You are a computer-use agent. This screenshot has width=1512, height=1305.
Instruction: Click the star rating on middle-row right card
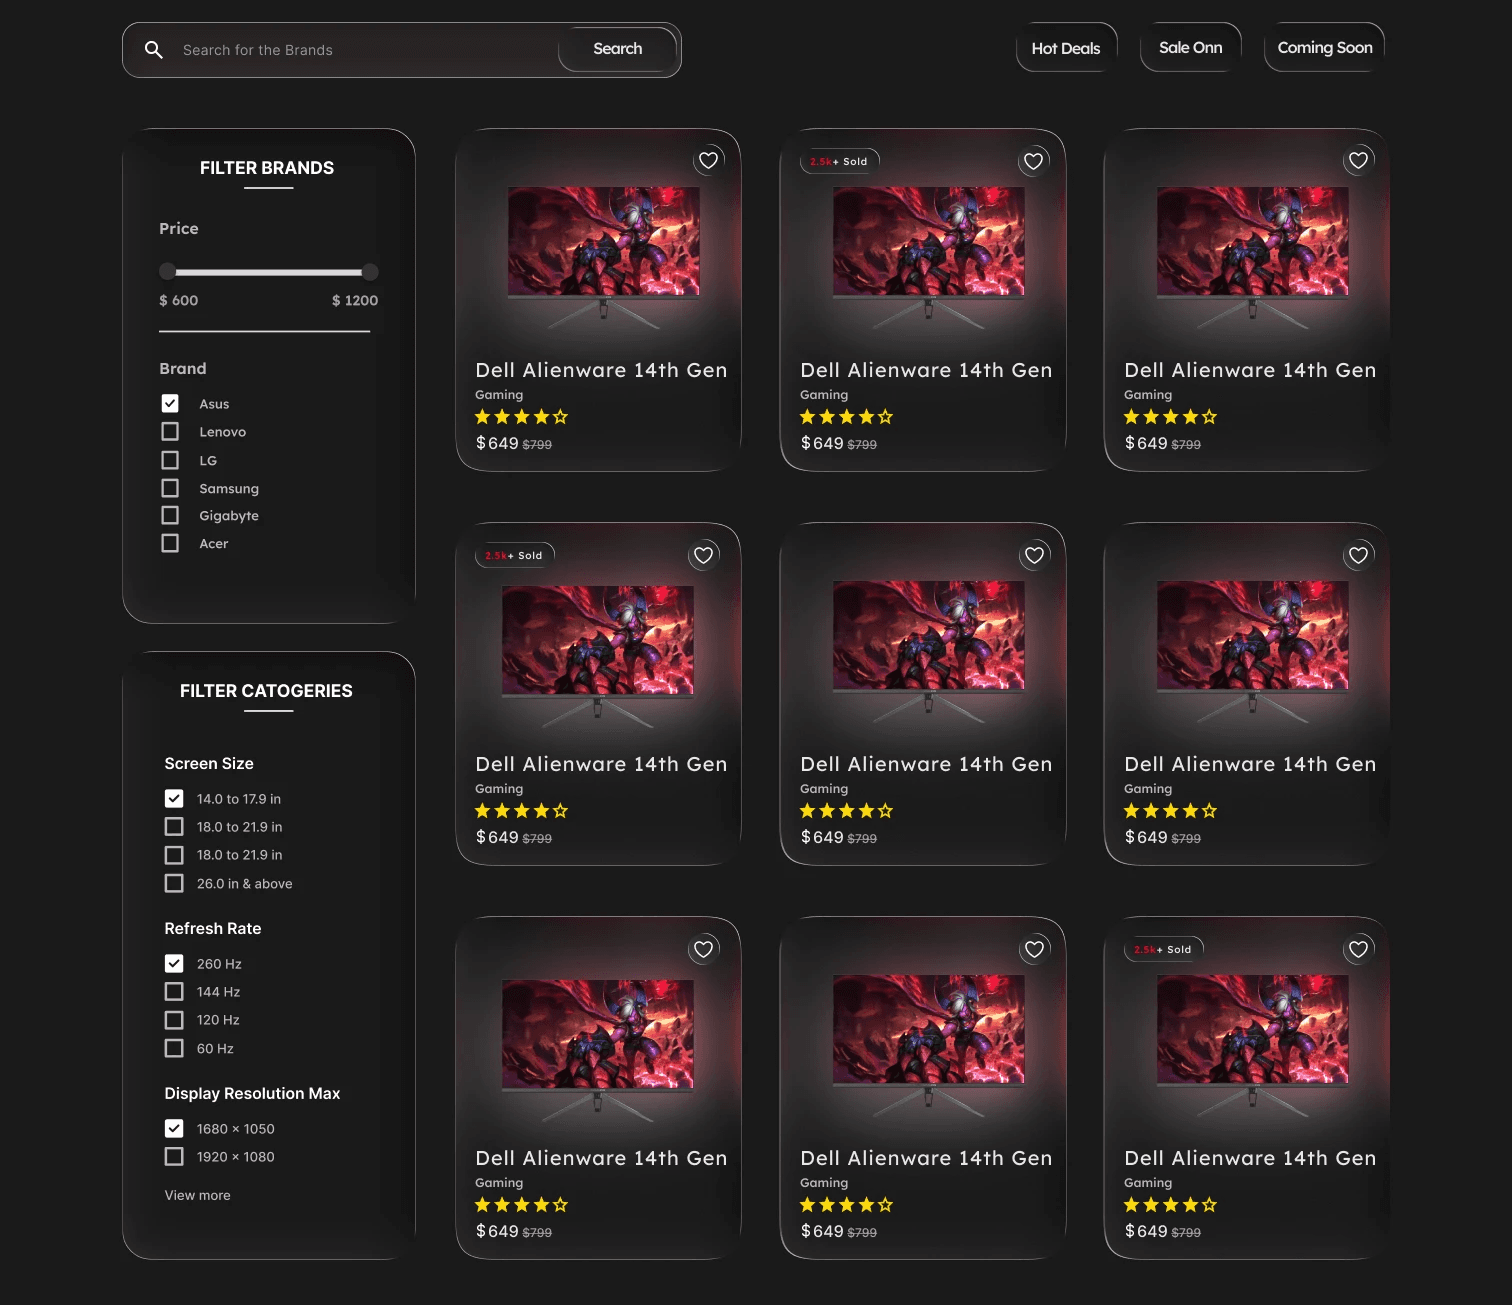(x=1170, y=811)
